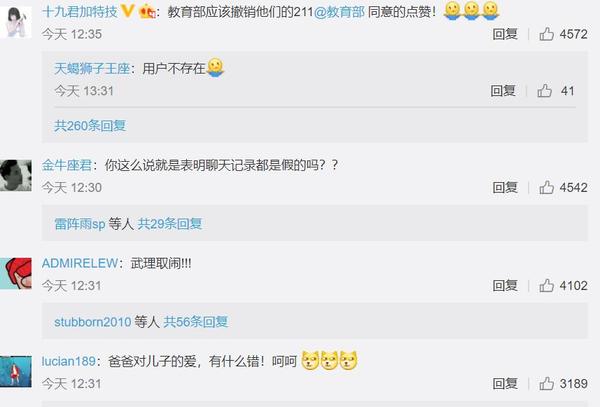
Task: Like 金牛座君's comment with 4542 likes
Action: (546, 187)
